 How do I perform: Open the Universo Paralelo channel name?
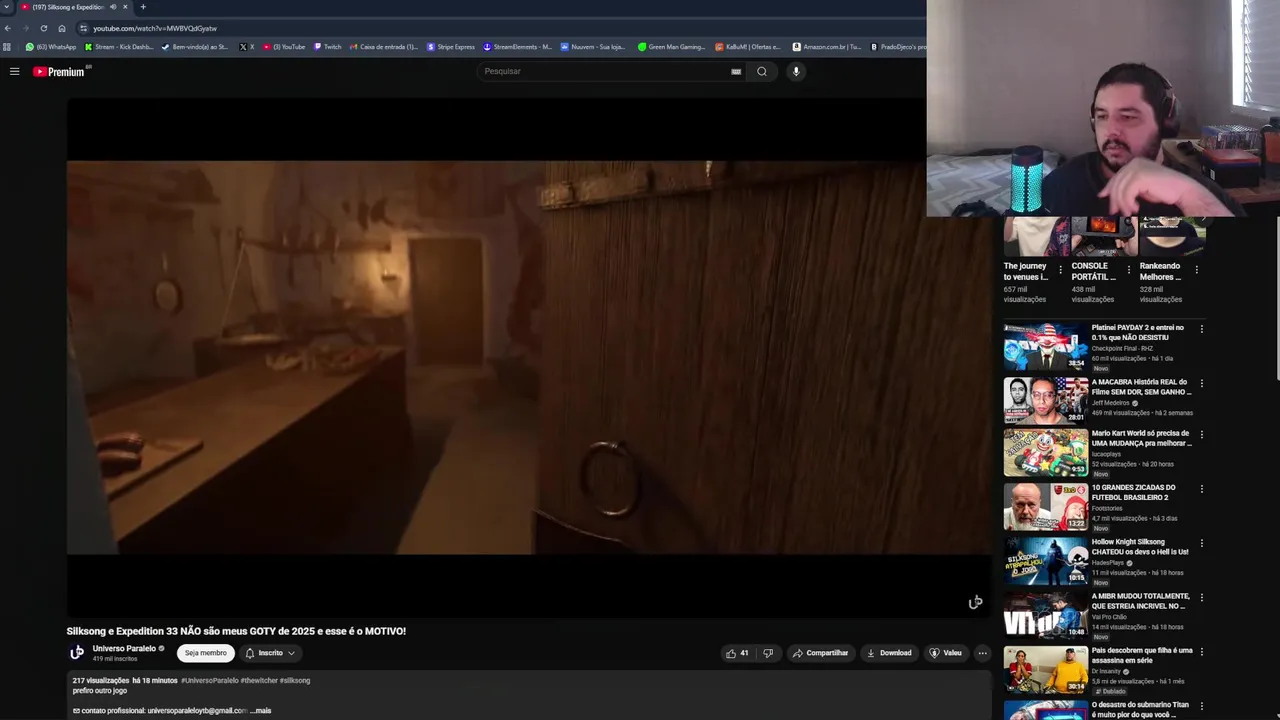124,648
